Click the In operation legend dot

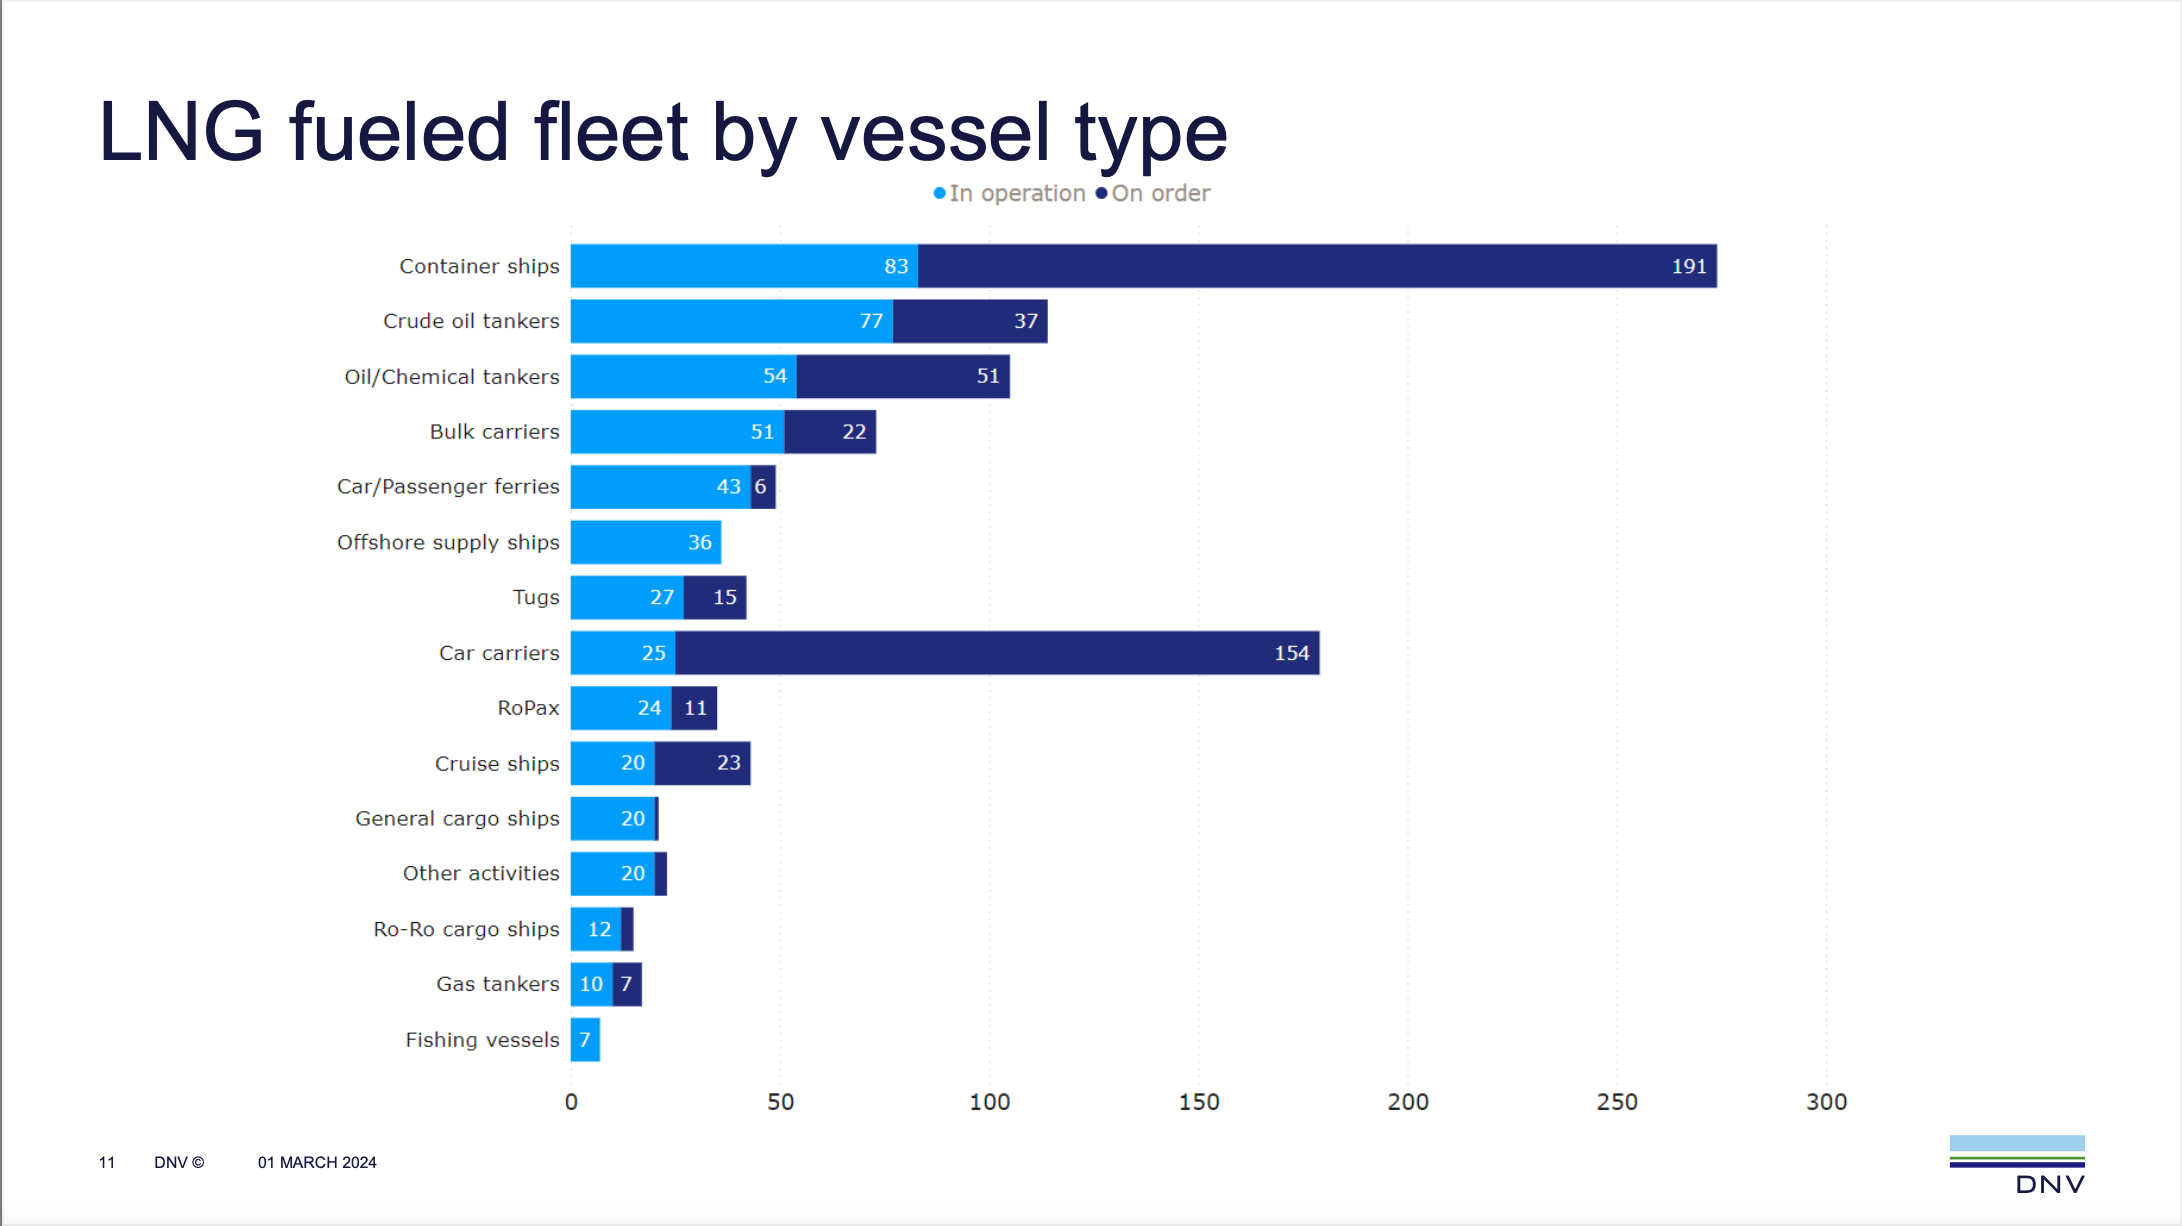939,193
